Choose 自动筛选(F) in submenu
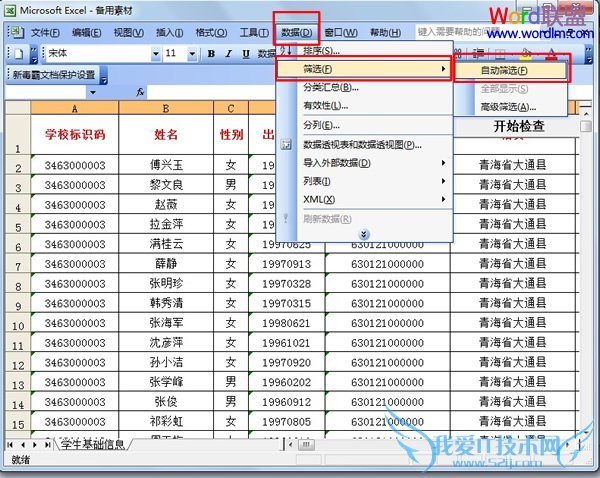Viewport: 600px width, 478px height. 510,70
